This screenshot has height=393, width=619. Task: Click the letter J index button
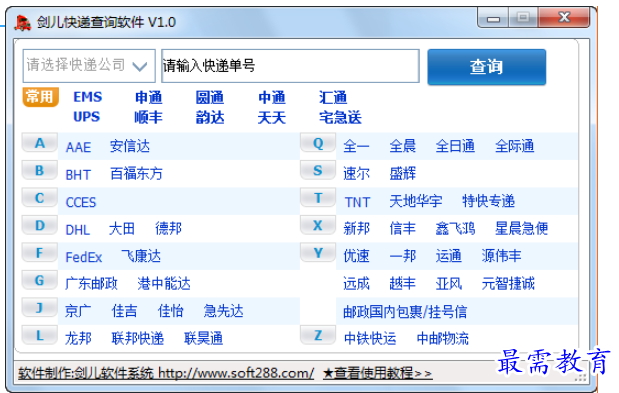(39, 308)
